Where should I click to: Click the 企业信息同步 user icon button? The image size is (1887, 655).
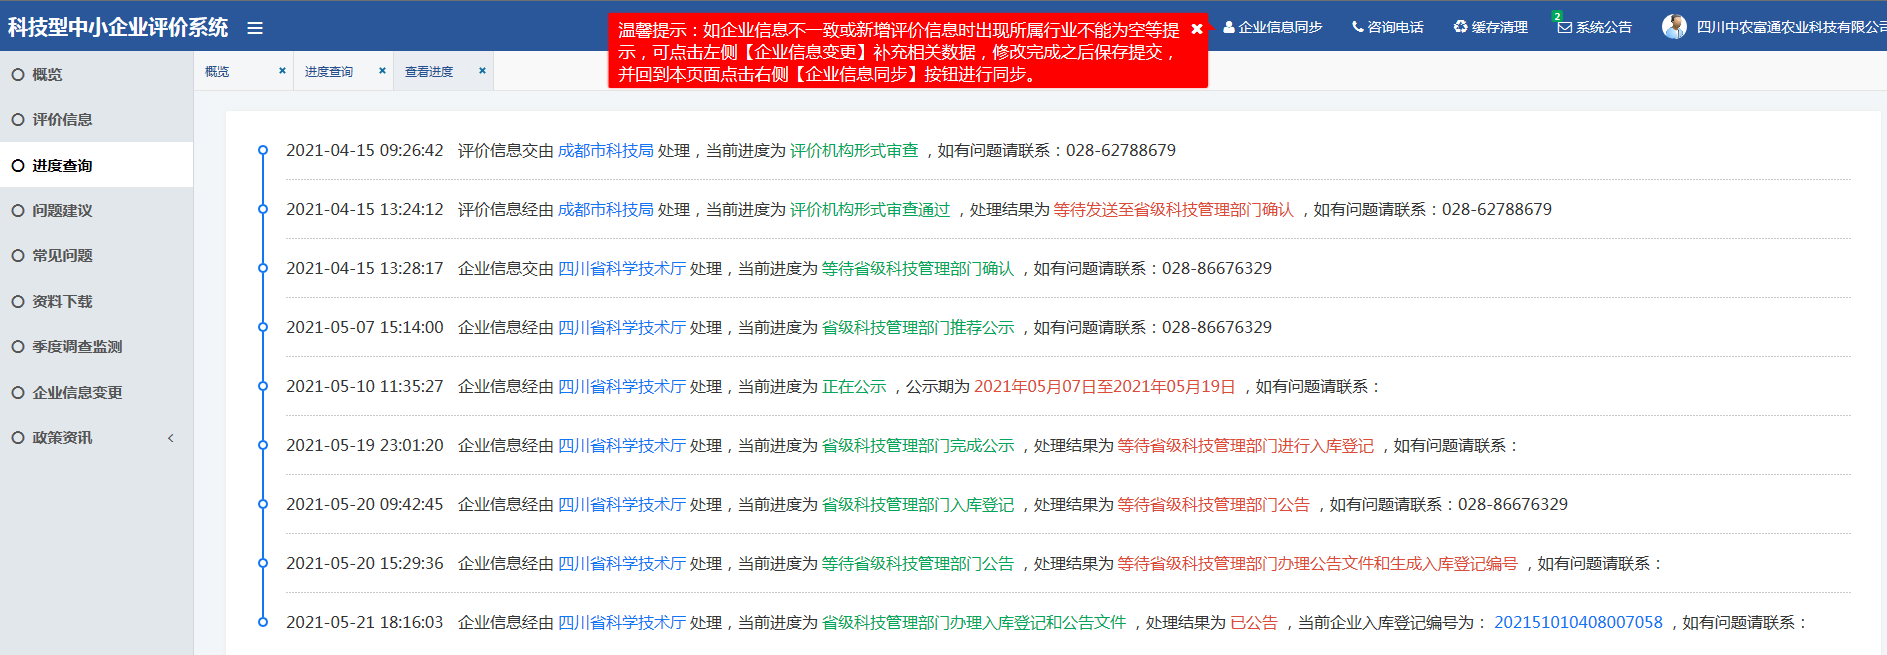pyautogui.click(x=1229, y=27)
